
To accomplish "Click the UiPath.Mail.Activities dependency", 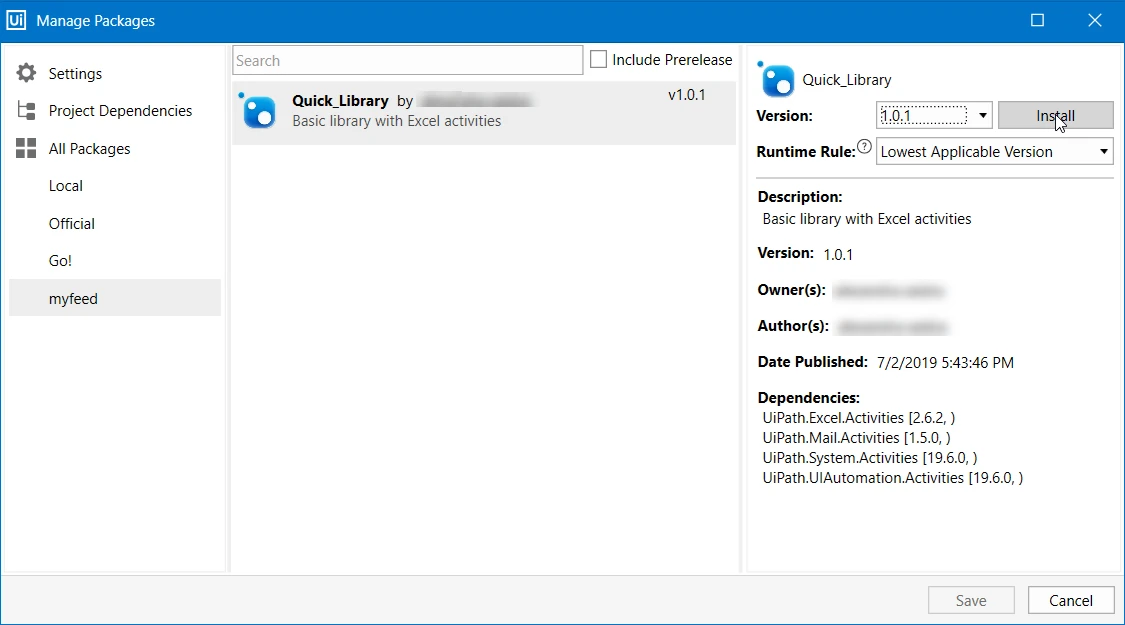I will tap(856, 438).
